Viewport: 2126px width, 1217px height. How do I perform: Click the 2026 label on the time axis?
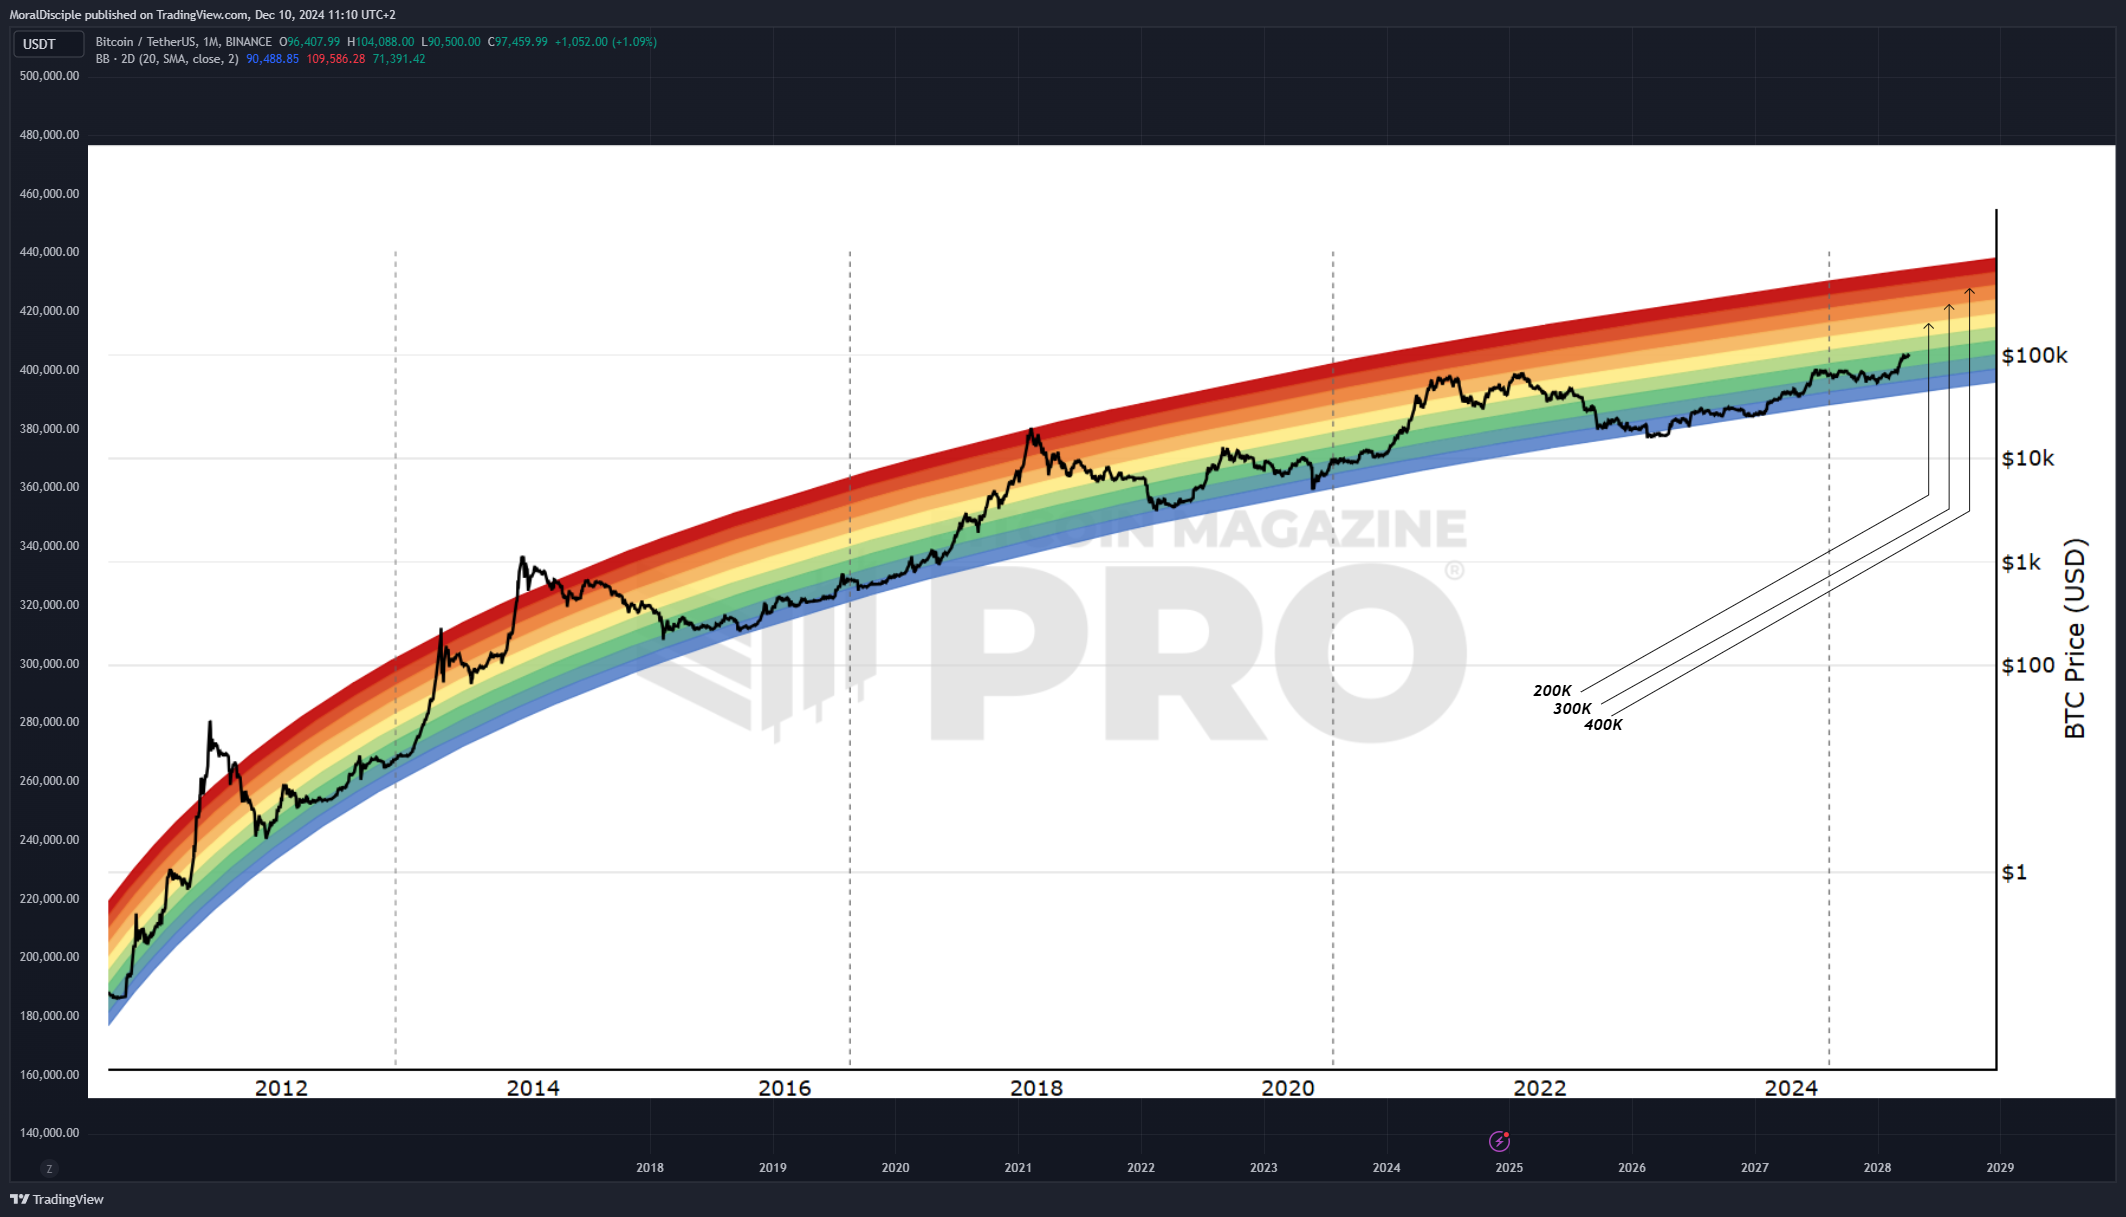click(1632, 1168)
